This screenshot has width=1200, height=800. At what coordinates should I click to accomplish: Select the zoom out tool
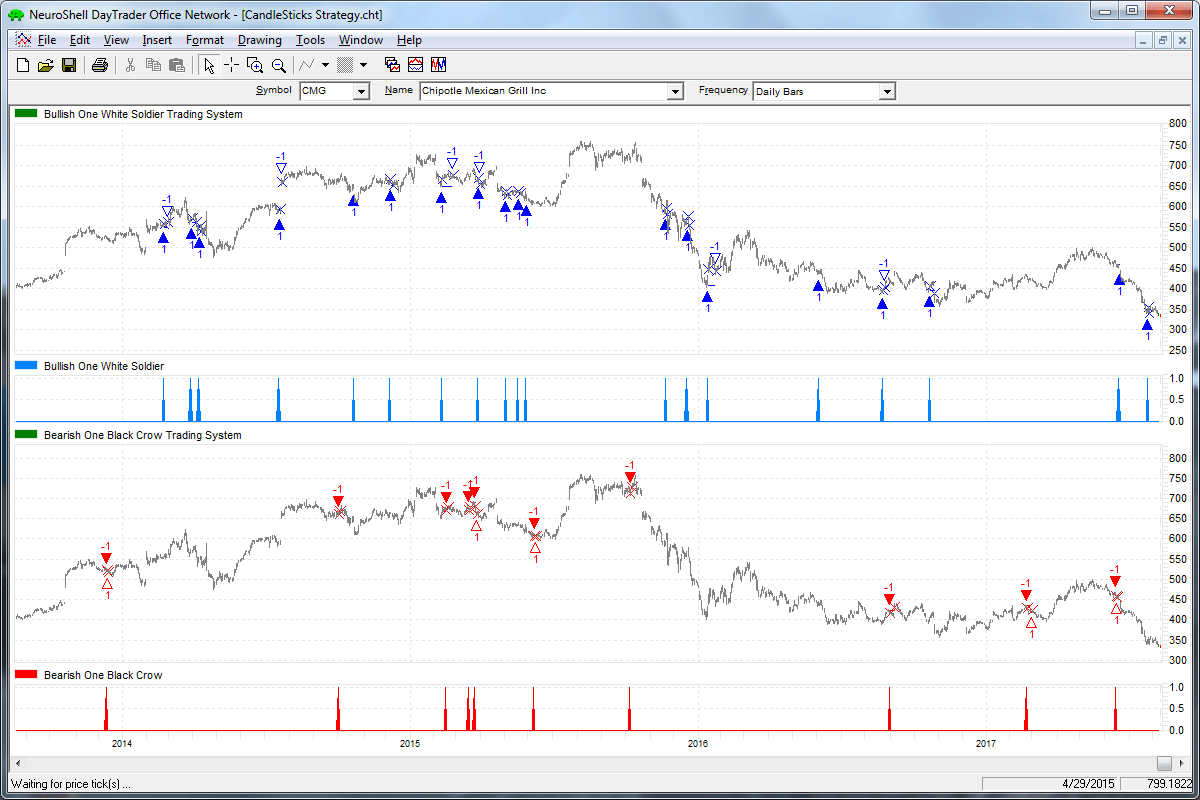[279, 65]
